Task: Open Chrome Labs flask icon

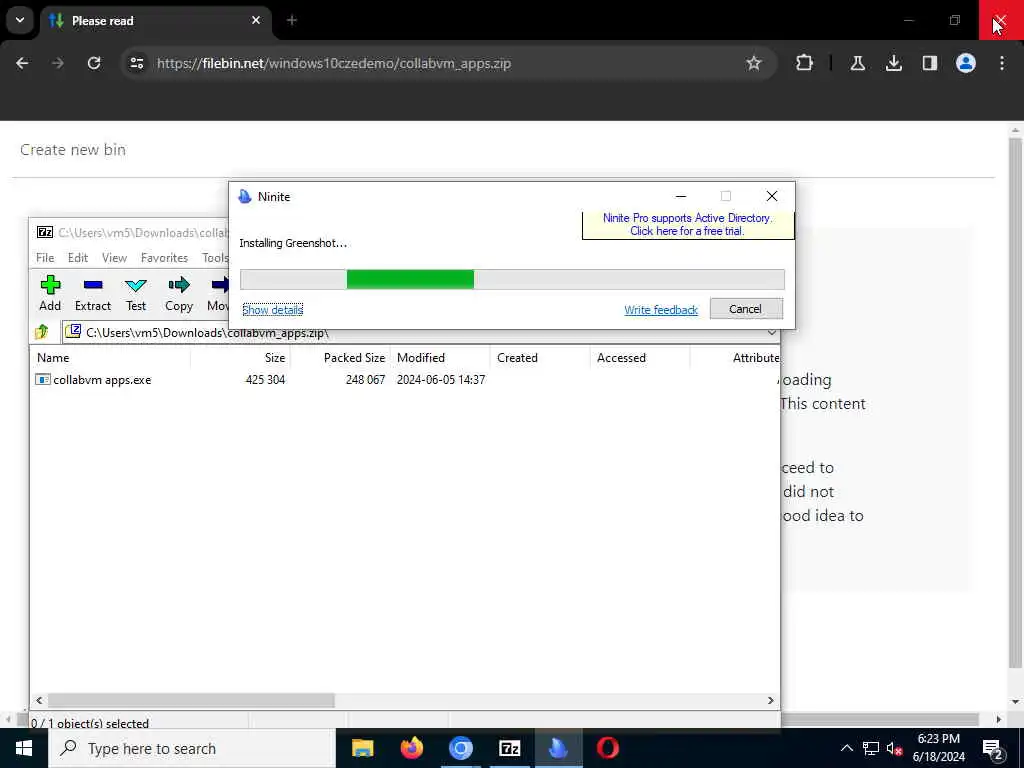Action: [857, 63]
